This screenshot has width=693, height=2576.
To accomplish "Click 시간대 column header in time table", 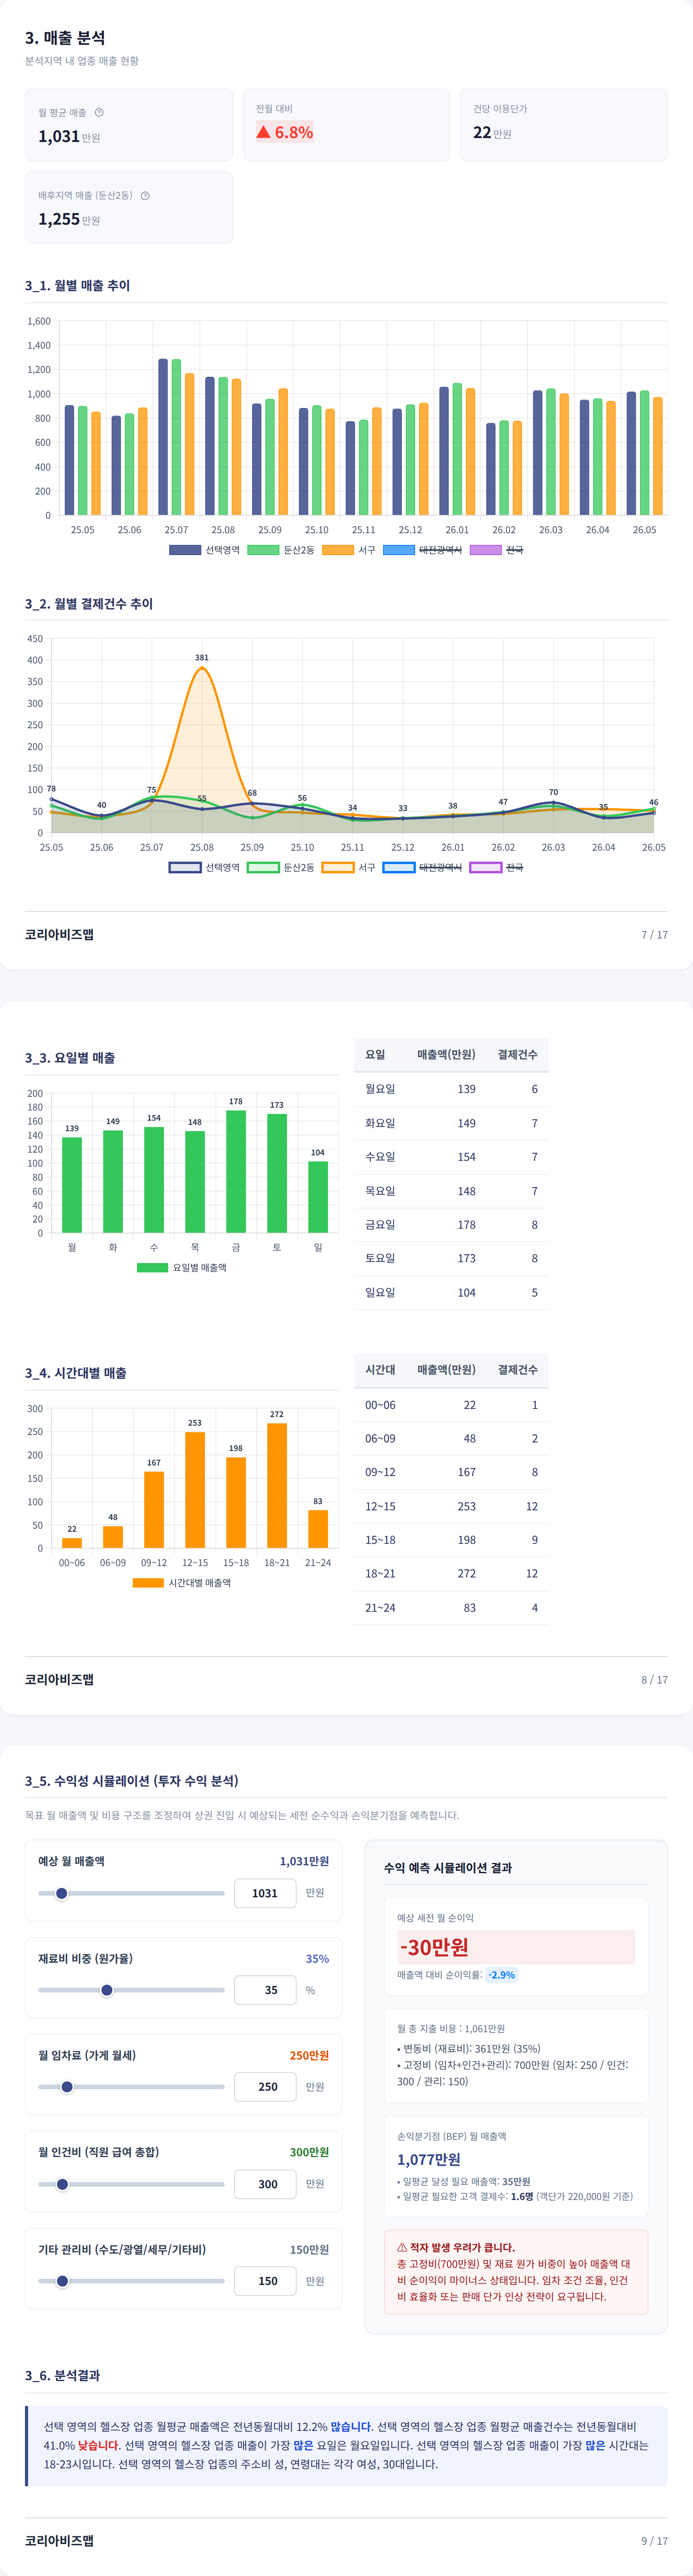I will [x=380, y=1369].
